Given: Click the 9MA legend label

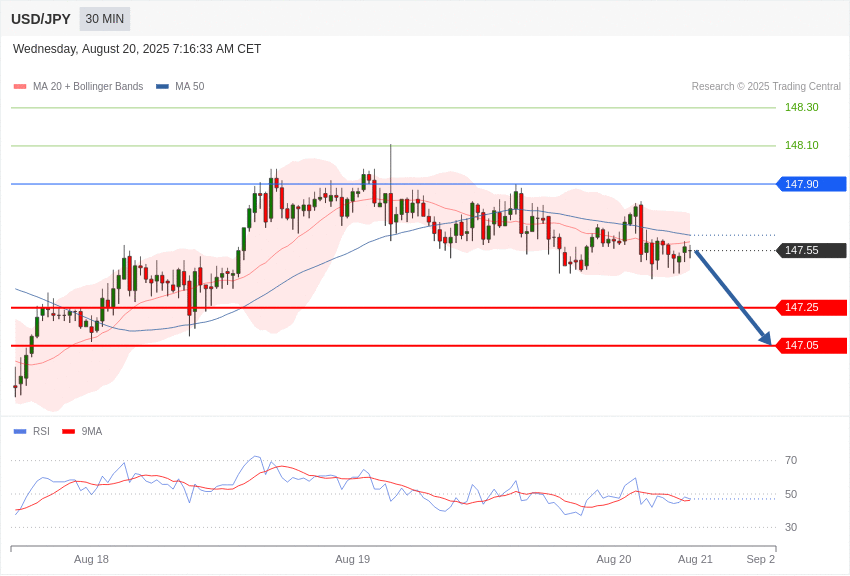Looking at the screenshot, I should [x=92, y=432].
